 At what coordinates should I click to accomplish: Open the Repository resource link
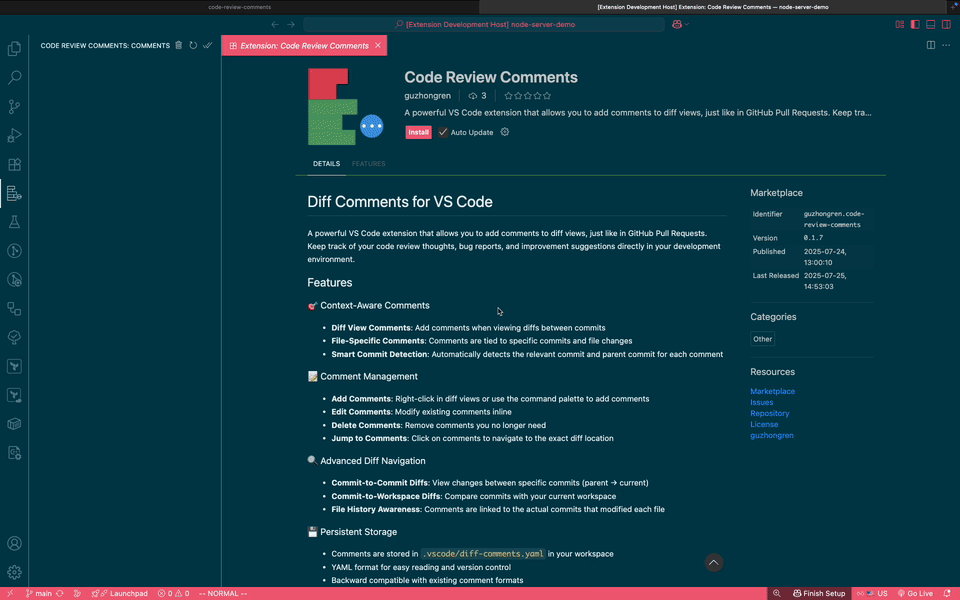tap(770, 413)
